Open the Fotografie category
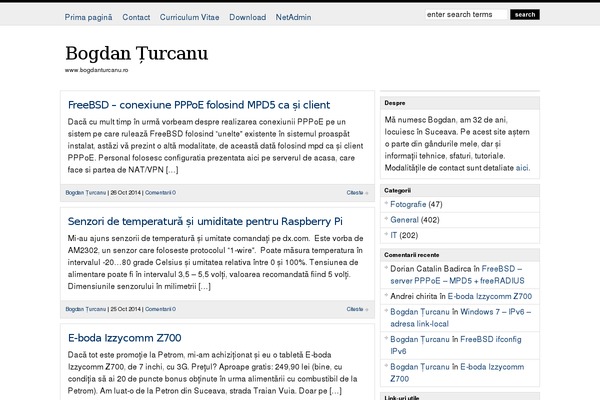This screenshot has width=600, height=400. click(408, 204)
